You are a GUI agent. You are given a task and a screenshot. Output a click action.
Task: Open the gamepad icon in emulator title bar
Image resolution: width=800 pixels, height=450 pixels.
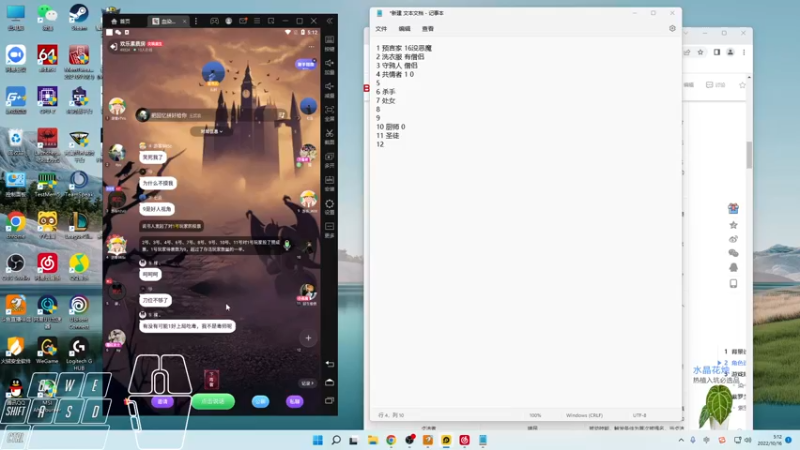214,21
